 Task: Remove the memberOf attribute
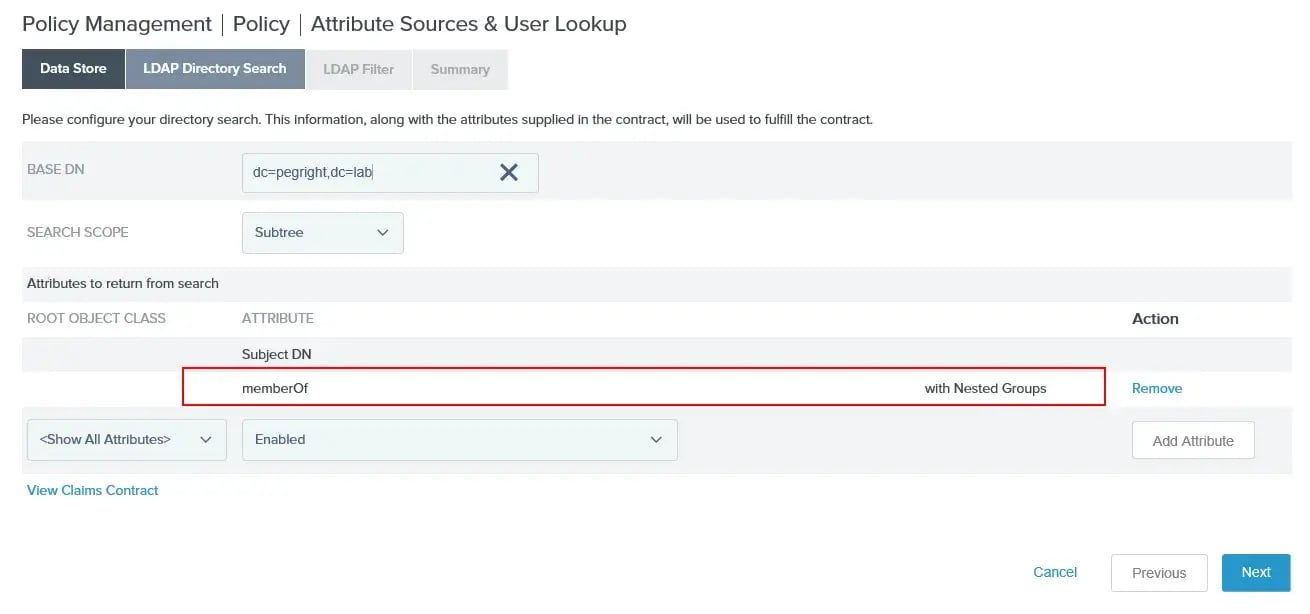pos(1156,387)
